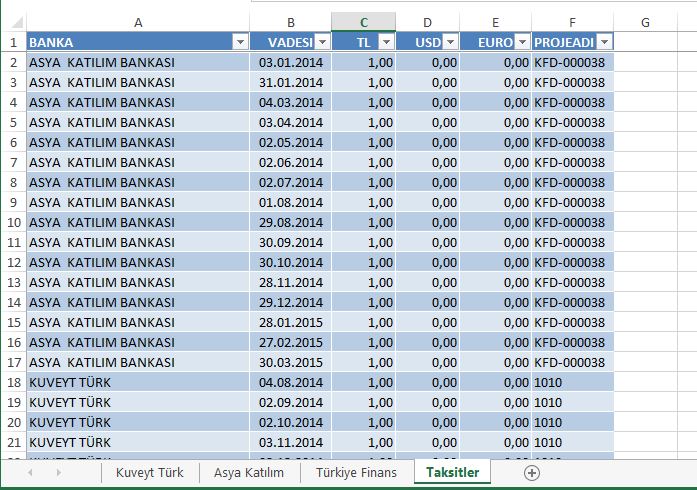
Task: Click KFD-000038 cell in row 12
Action: point(573,262)
